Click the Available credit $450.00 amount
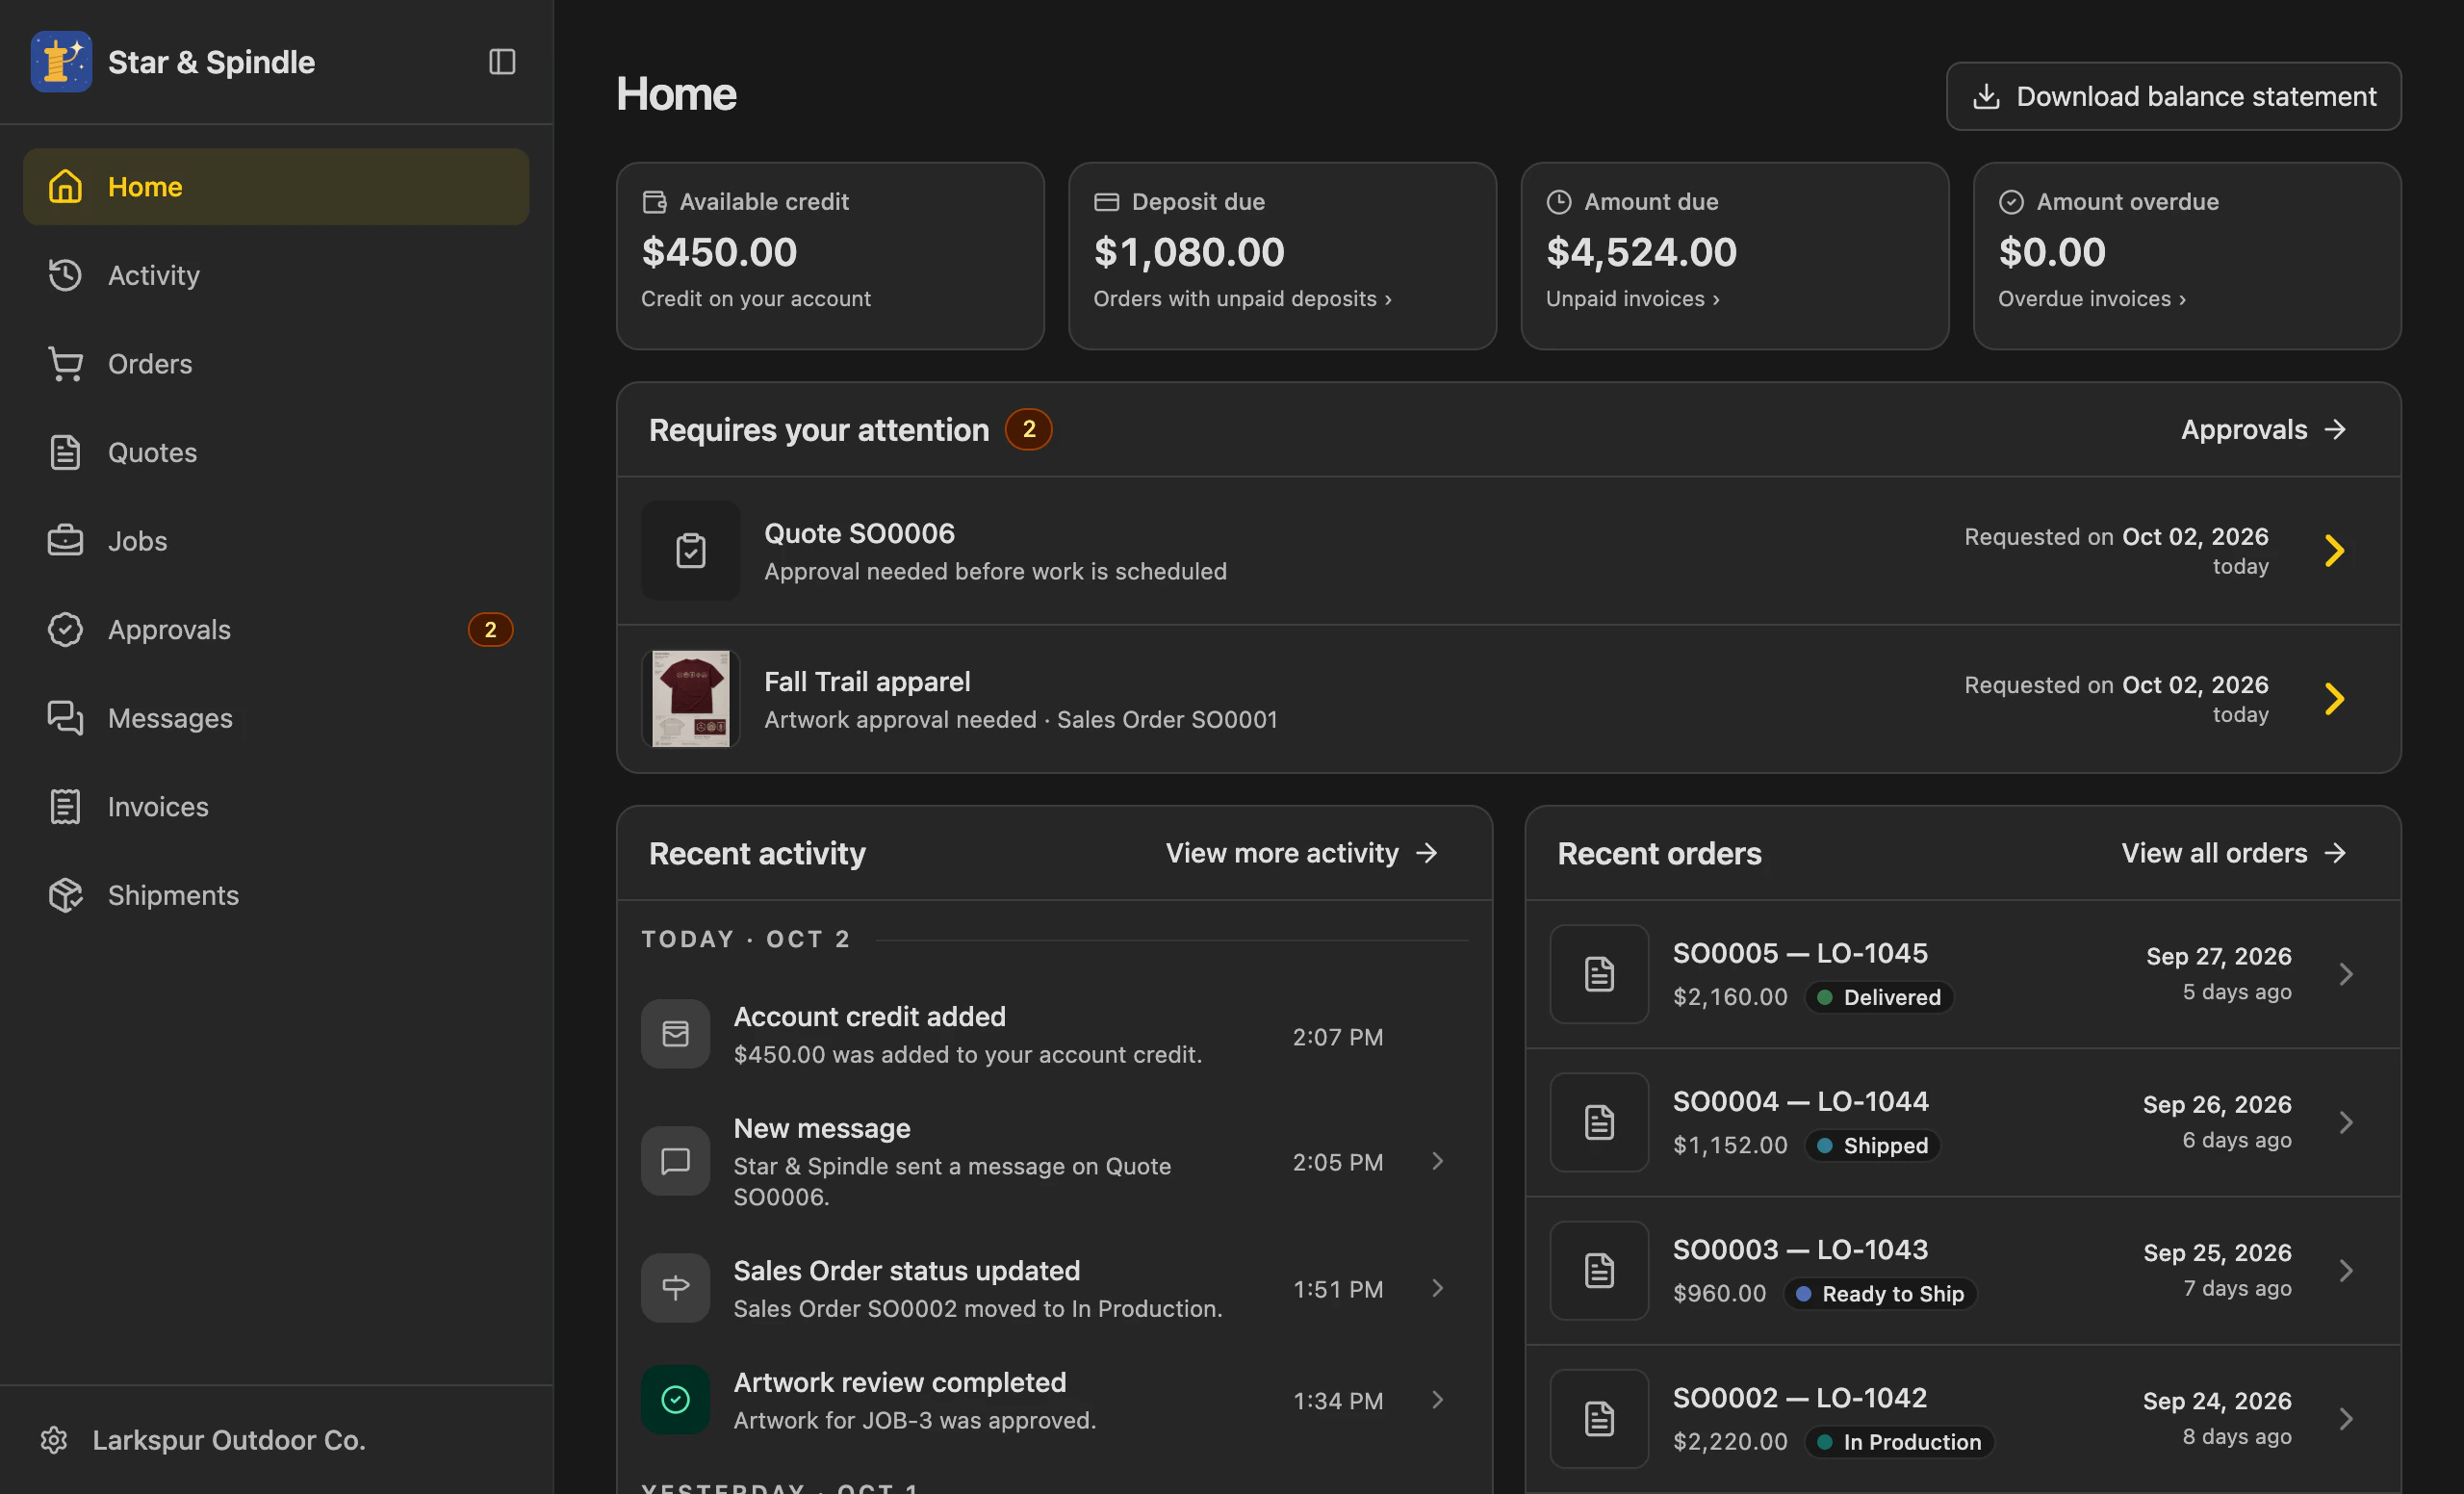This screenshot has width=2464, height=1494. [719, 251]
